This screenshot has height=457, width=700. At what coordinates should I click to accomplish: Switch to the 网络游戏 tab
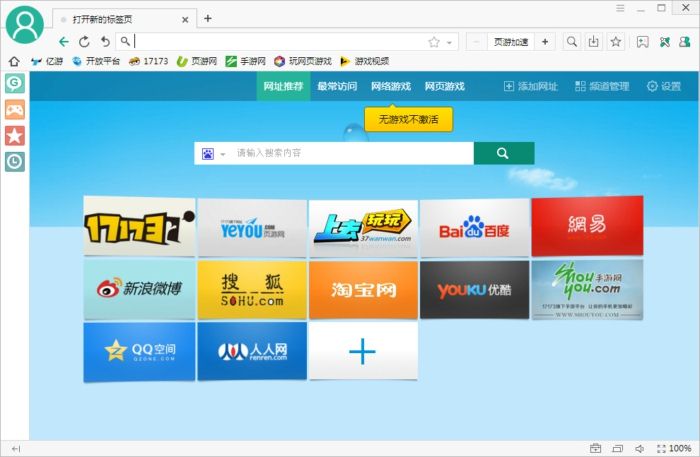click(391, 86)
